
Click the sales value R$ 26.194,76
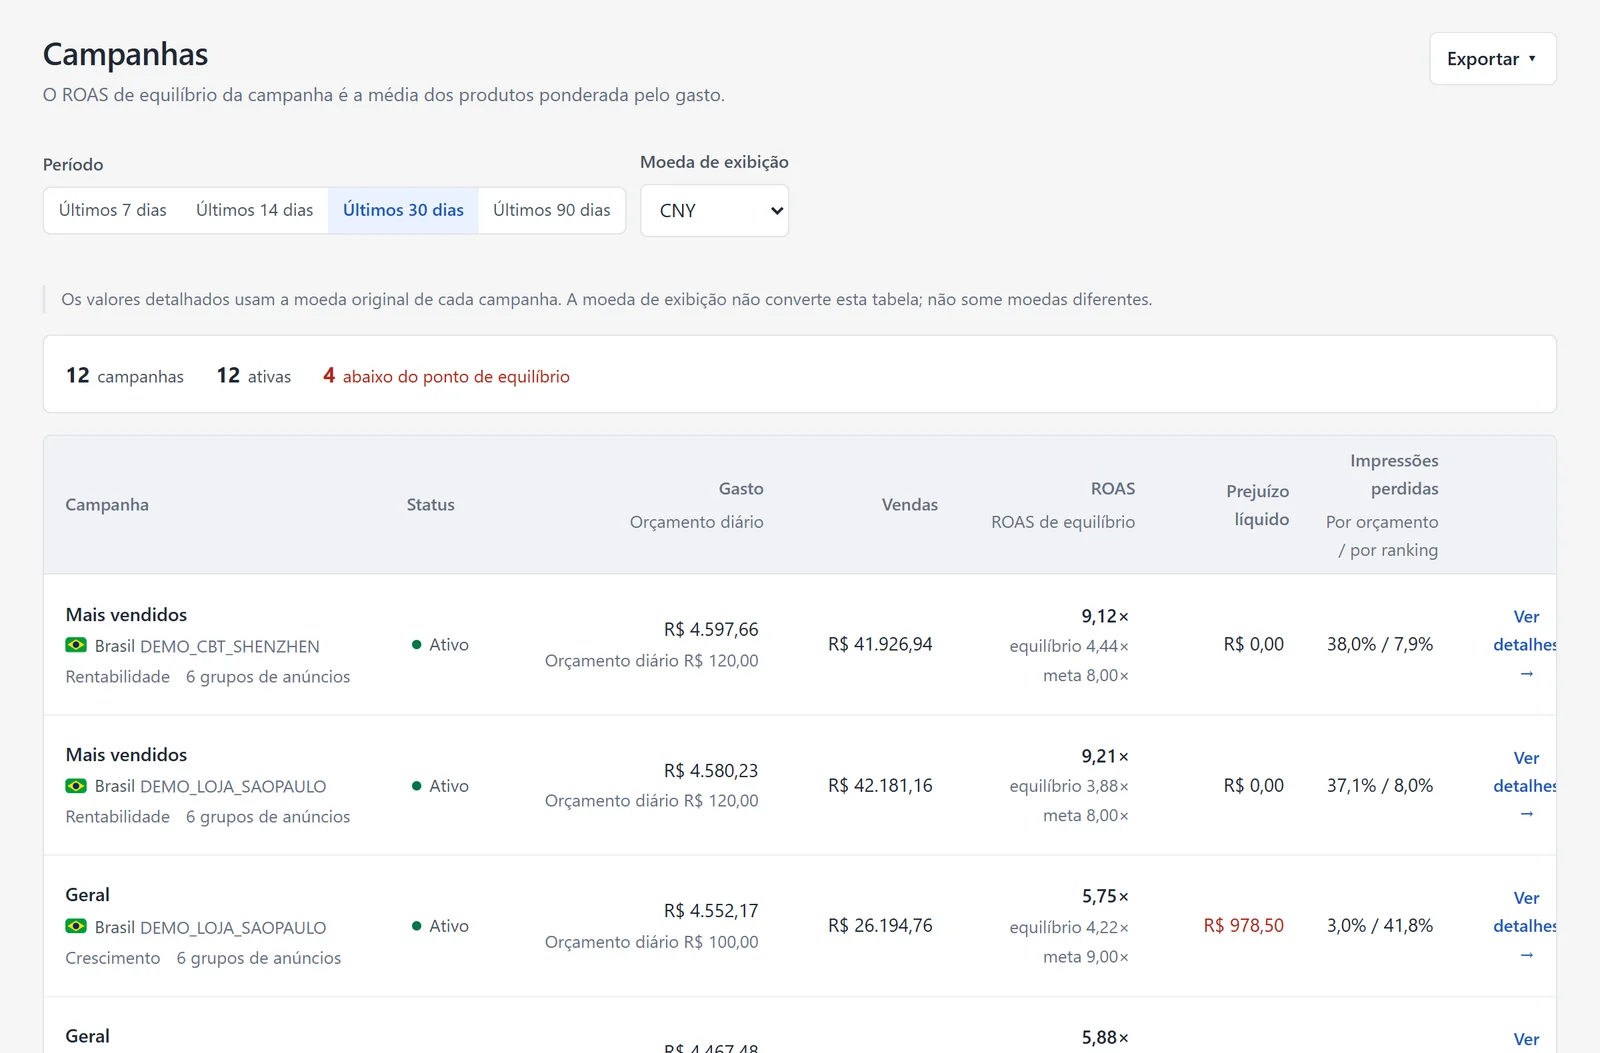point(880,926)
